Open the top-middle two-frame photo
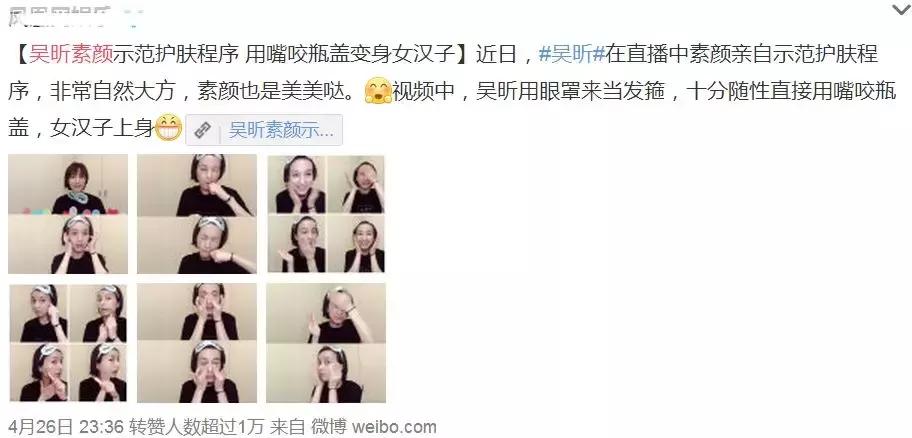The height and width of the screenshot is (438, 912). (197, 214)
